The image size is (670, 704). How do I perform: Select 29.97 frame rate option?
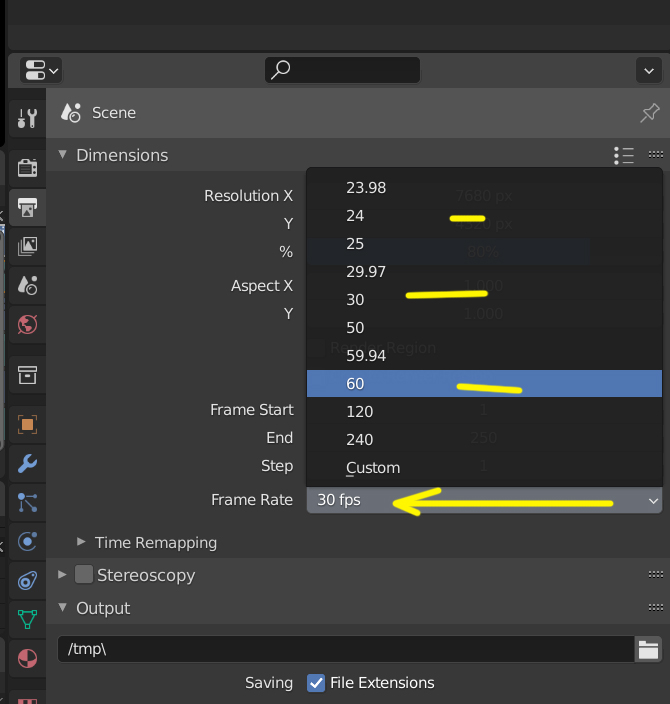point(365,272)
